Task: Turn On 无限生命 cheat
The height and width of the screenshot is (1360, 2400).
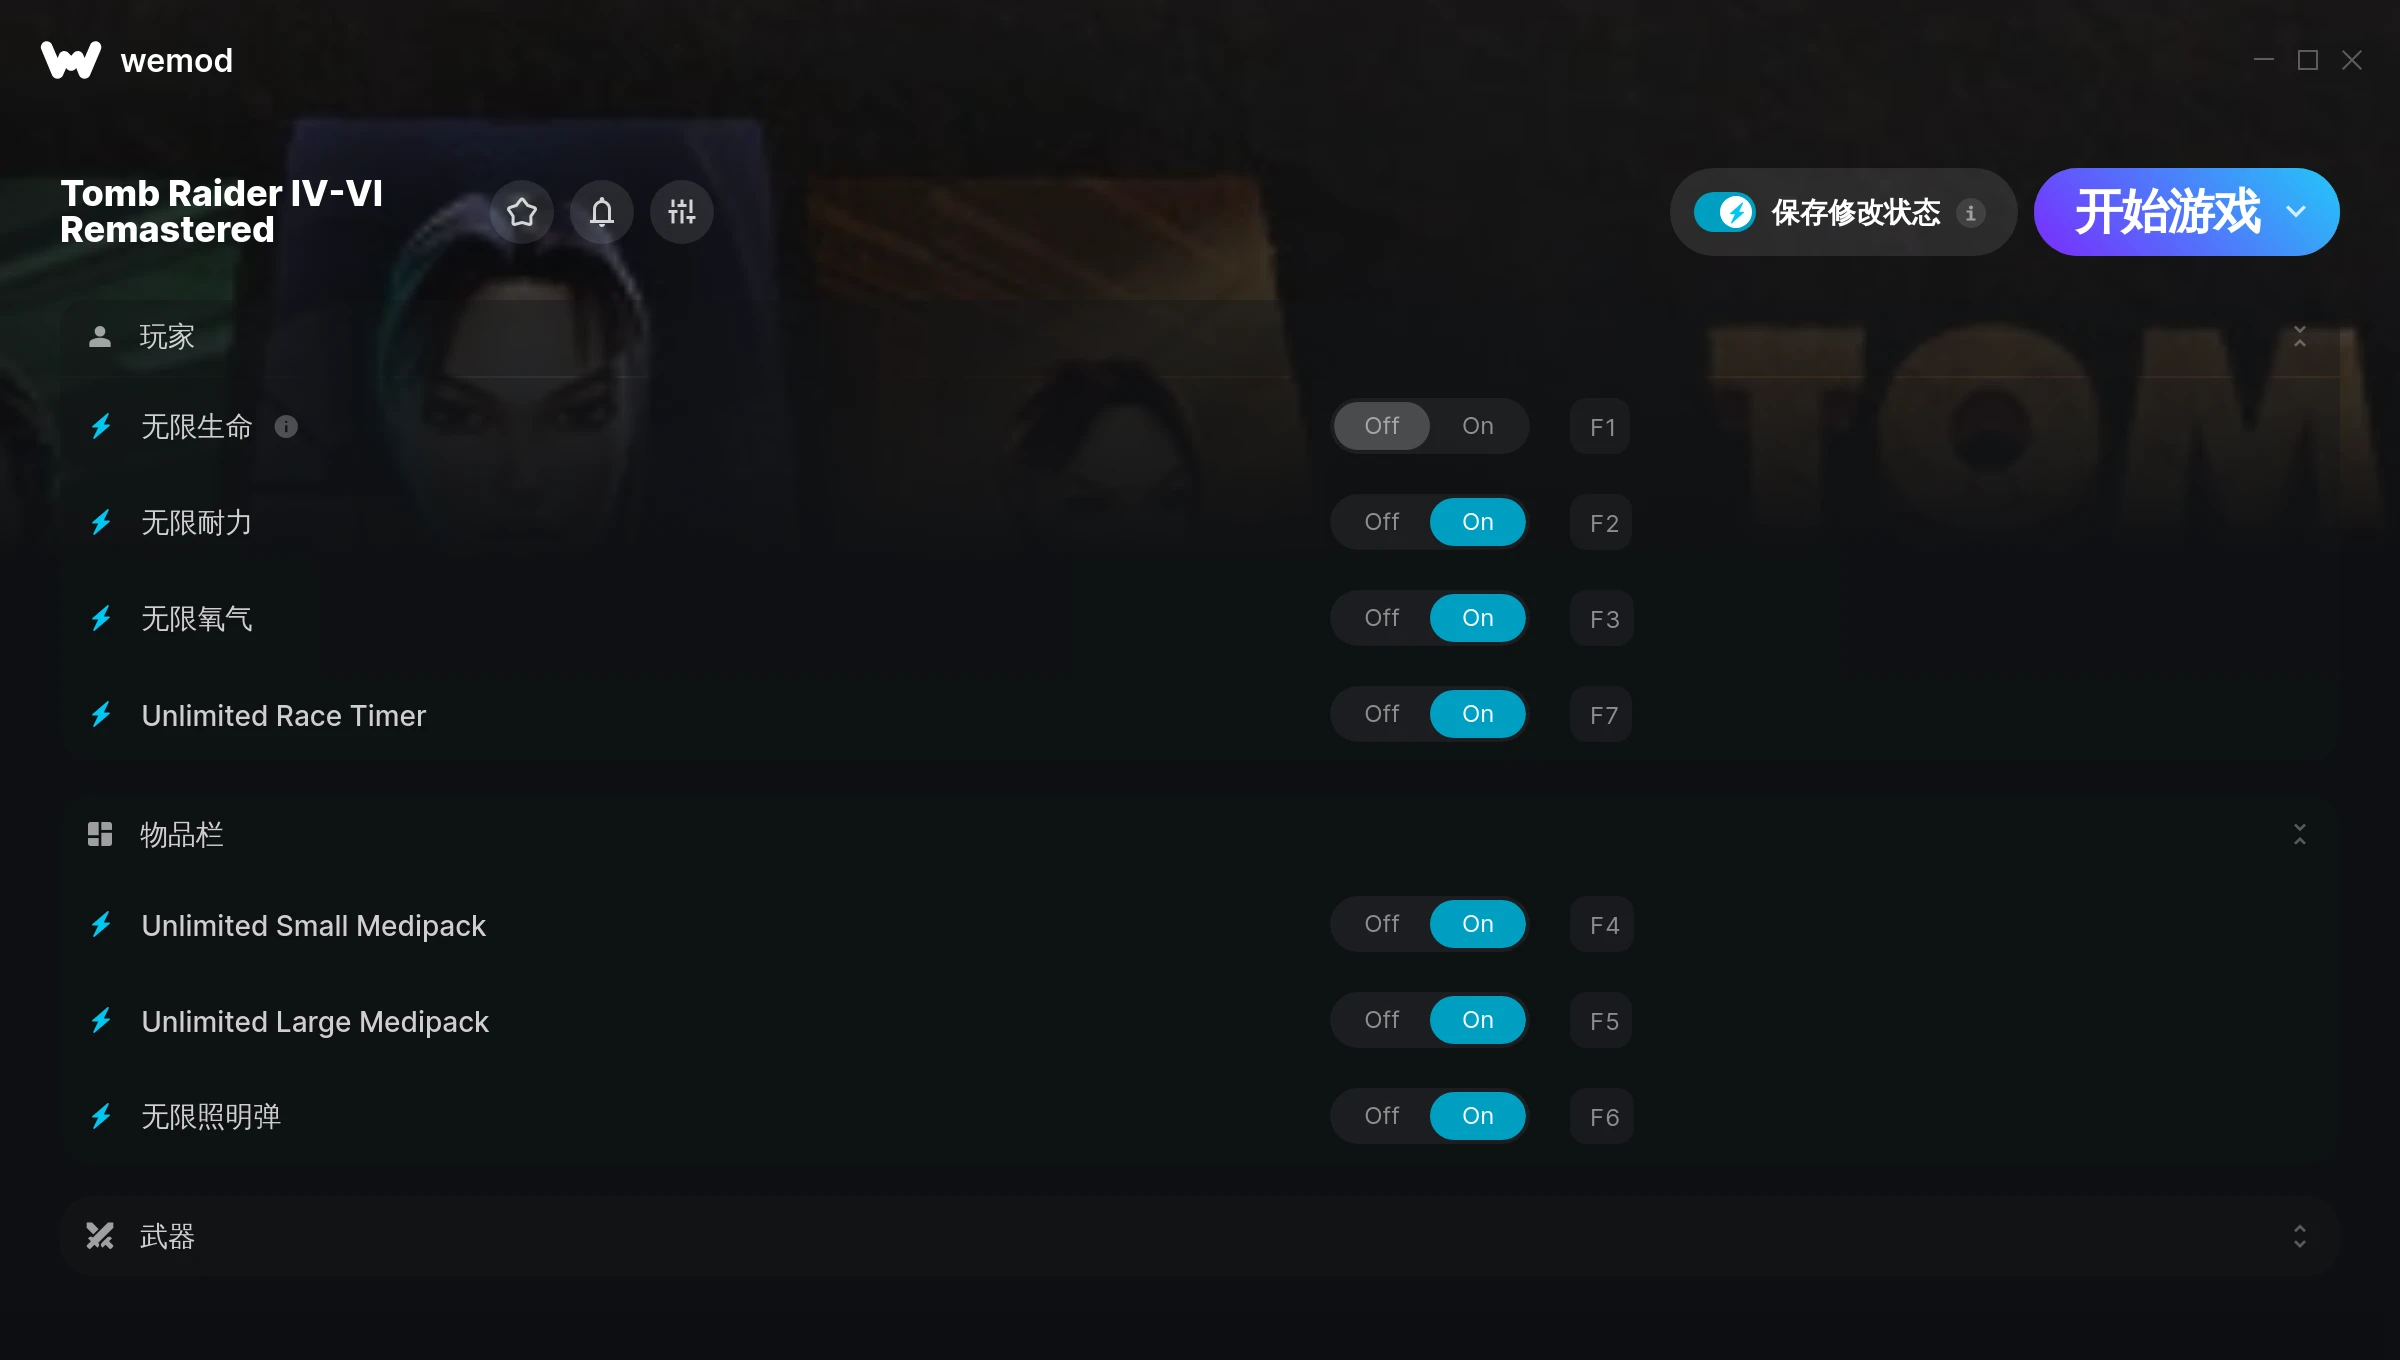Action: [x=1478, y=426]
